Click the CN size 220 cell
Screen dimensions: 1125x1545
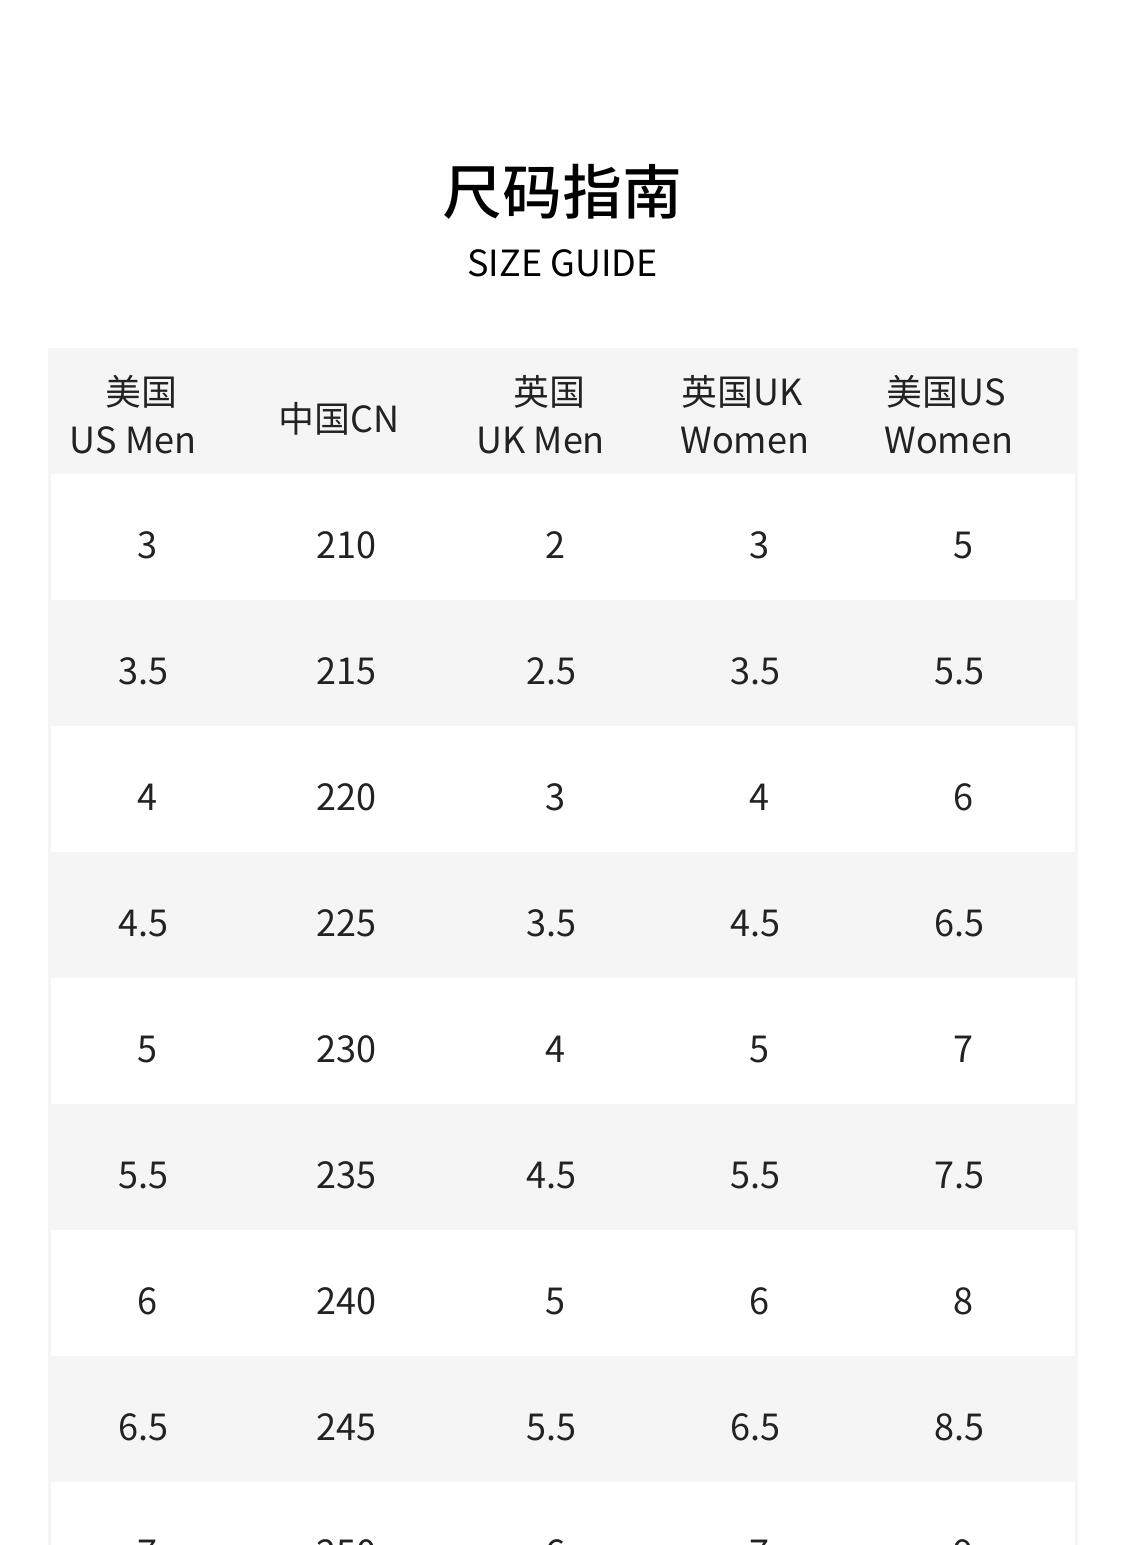pos(346,797)
